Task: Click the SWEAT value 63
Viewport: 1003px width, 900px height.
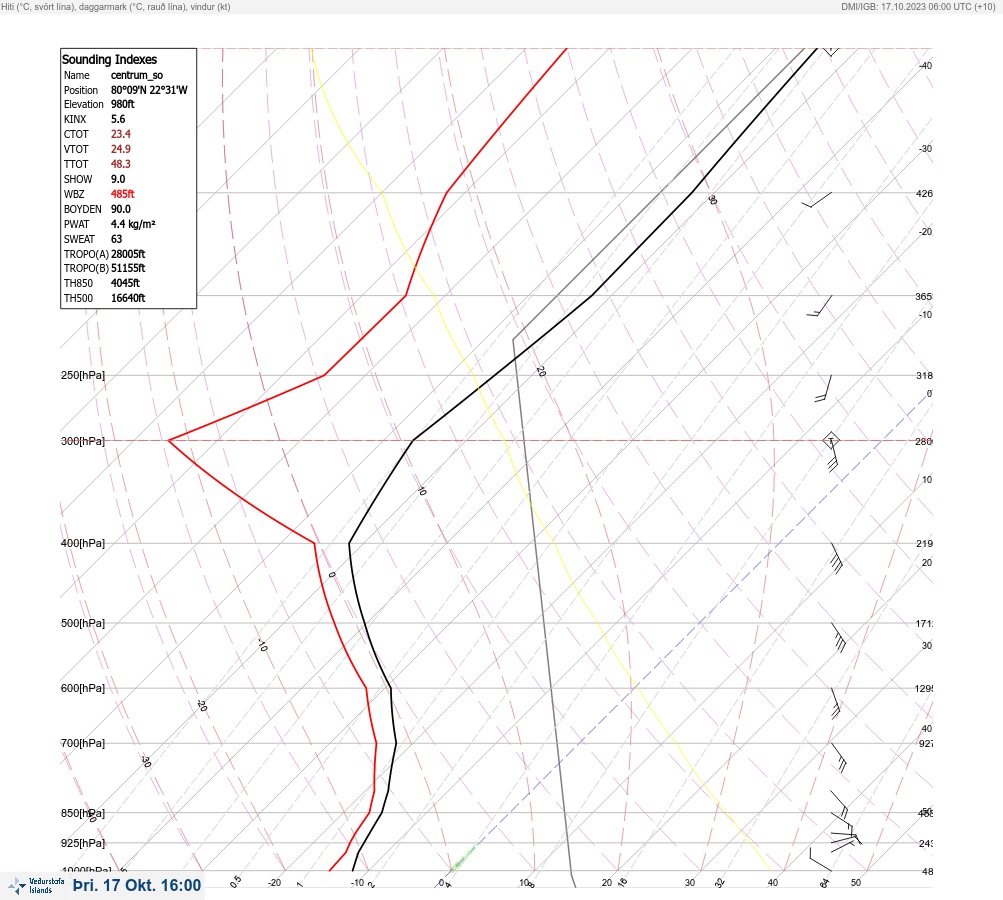Action: click(116, 239)
